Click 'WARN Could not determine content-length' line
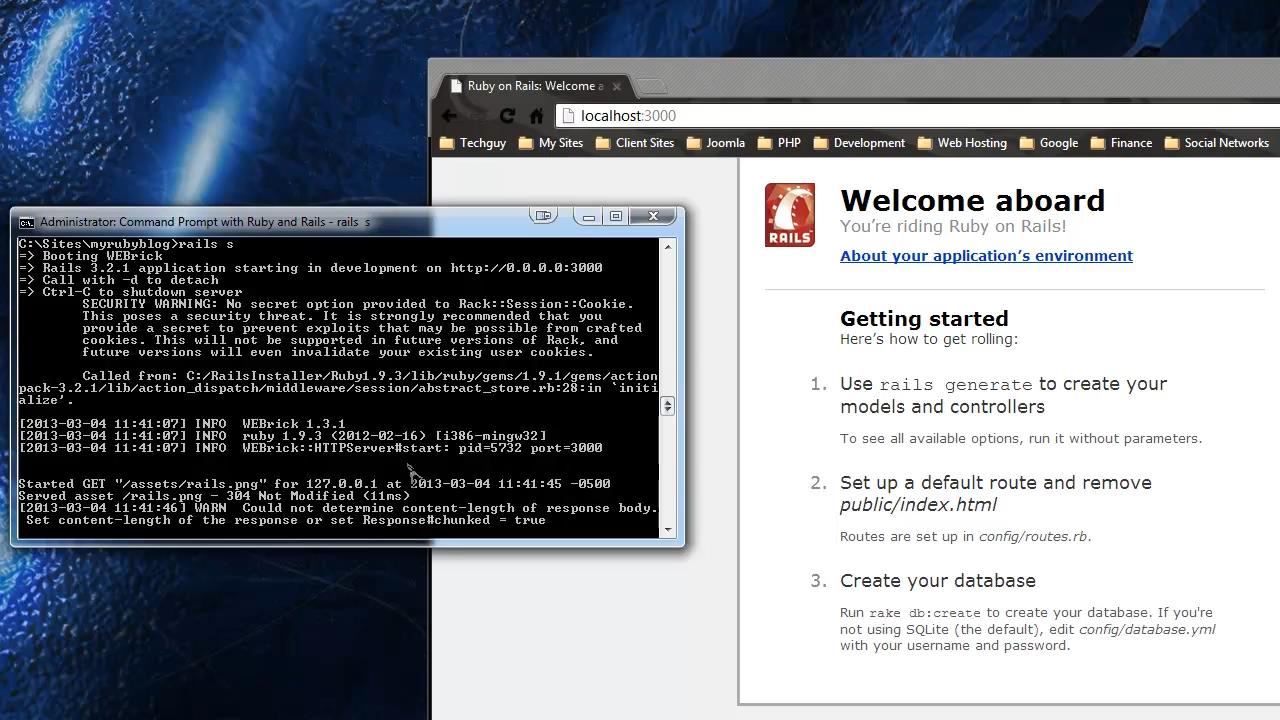Screen dimensions: 1280x720 (338, 508)
